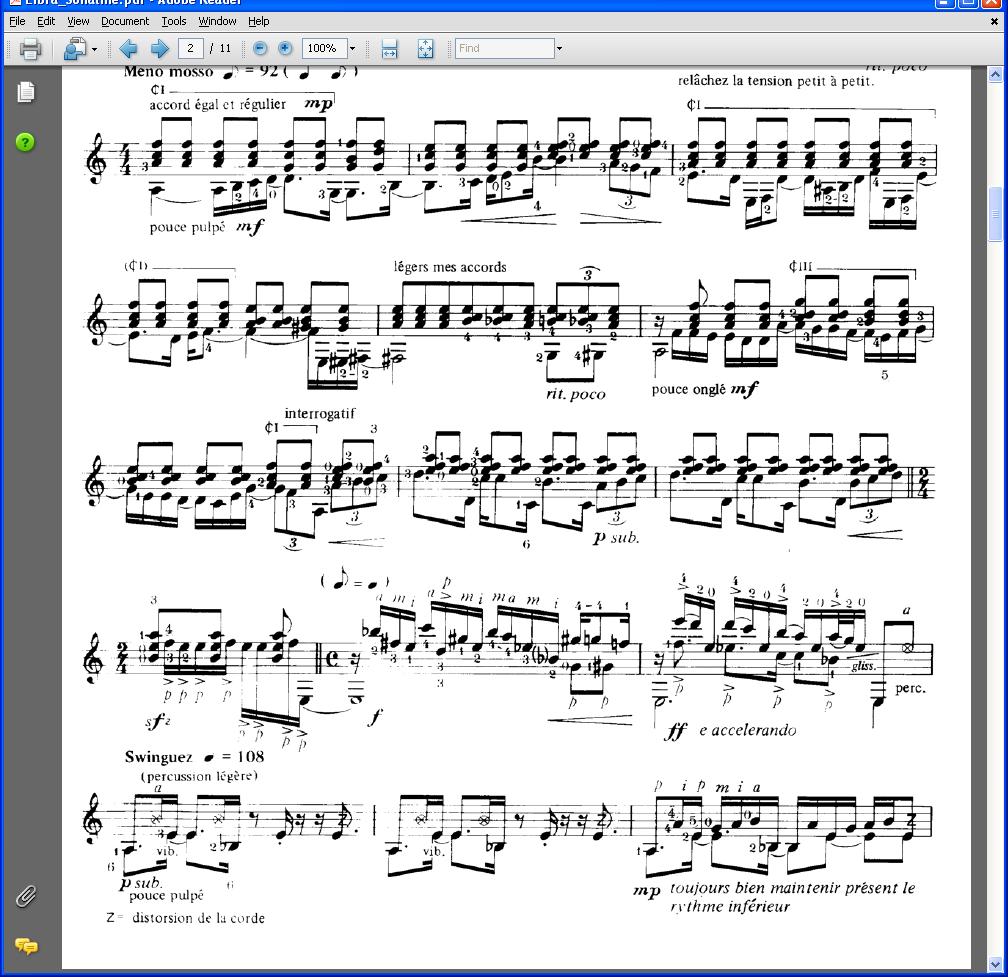Click the text "(percussion légère)"
The image size is (1008, 977).
(x=199, y=776)
